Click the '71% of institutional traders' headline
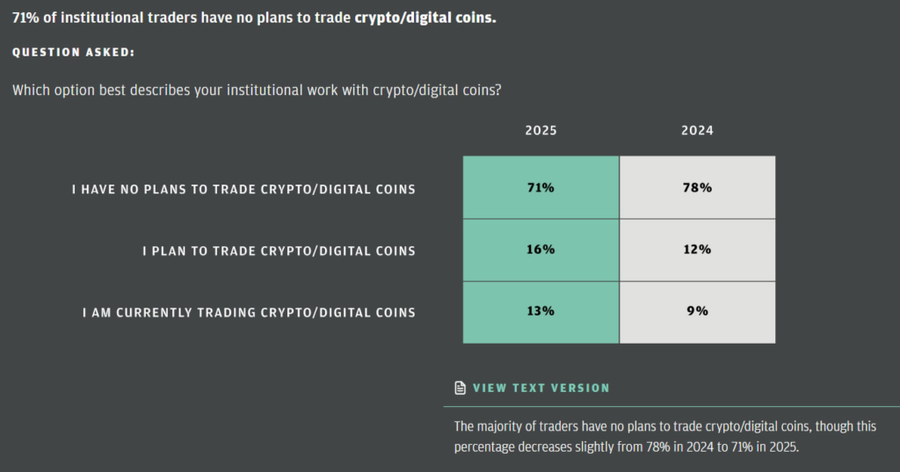The image size is (900, 472). [x=182, y=18]
